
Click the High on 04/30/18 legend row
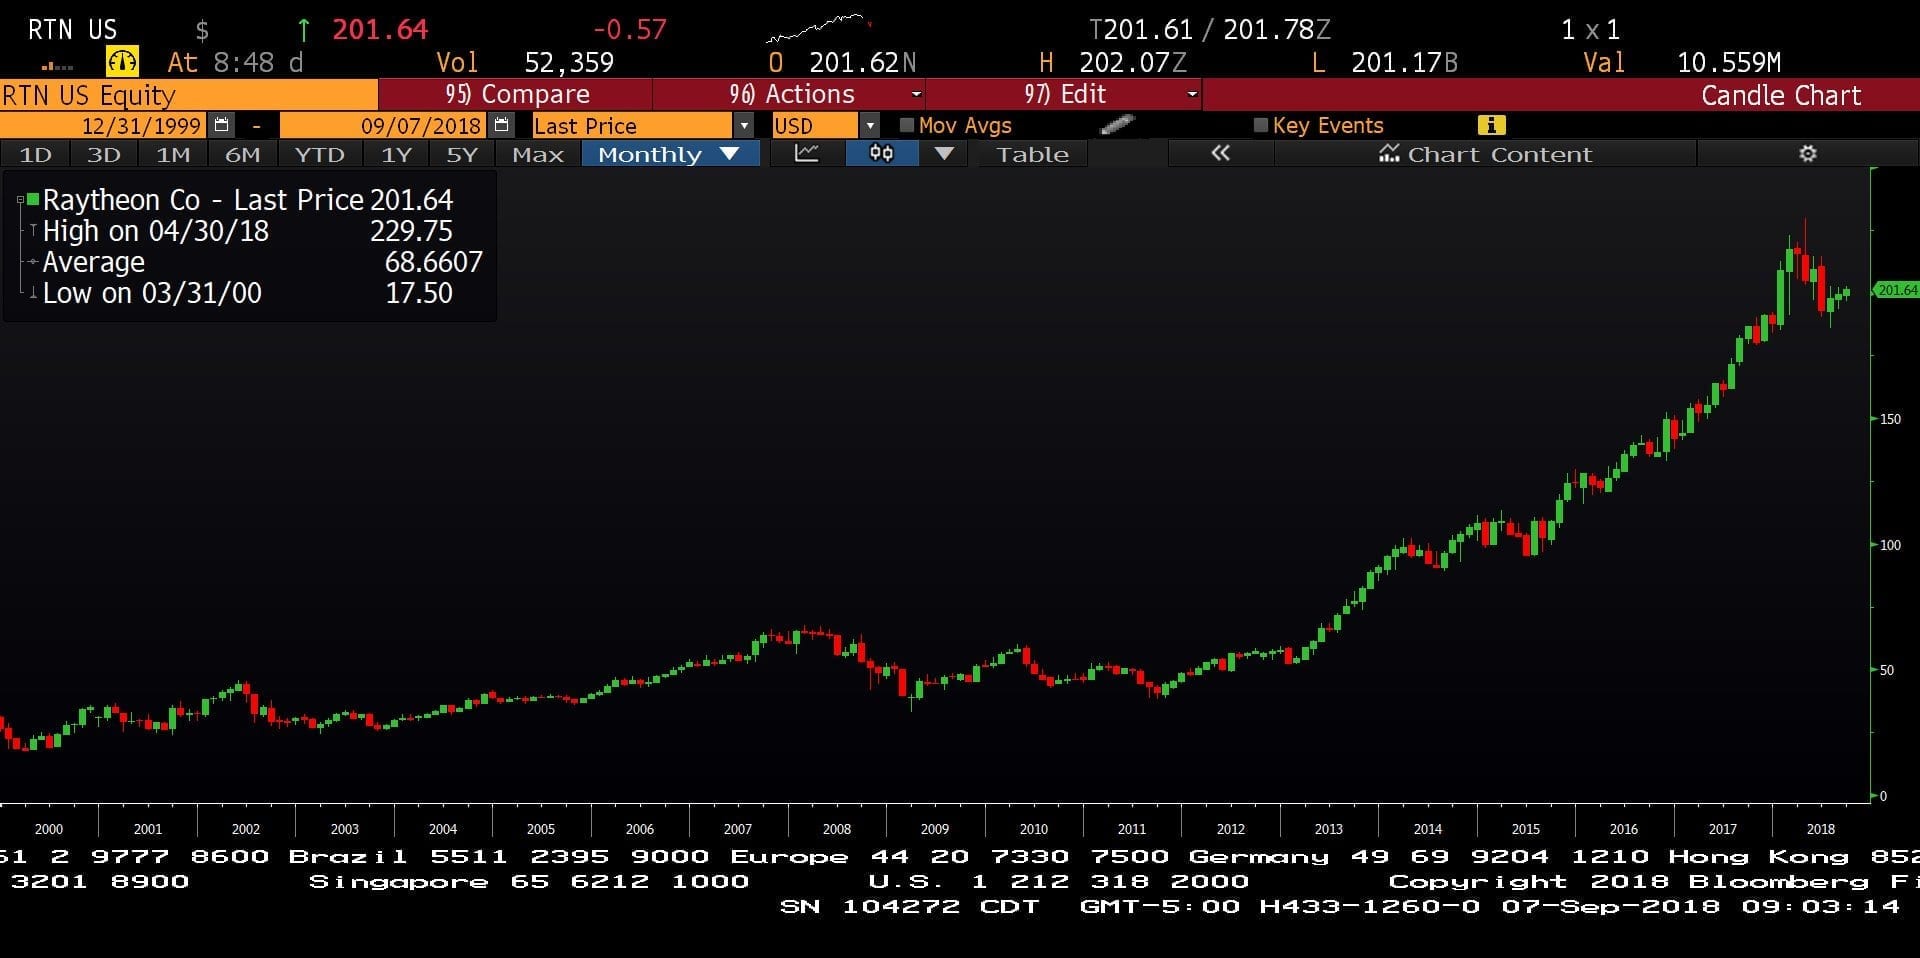pos(247,231)
